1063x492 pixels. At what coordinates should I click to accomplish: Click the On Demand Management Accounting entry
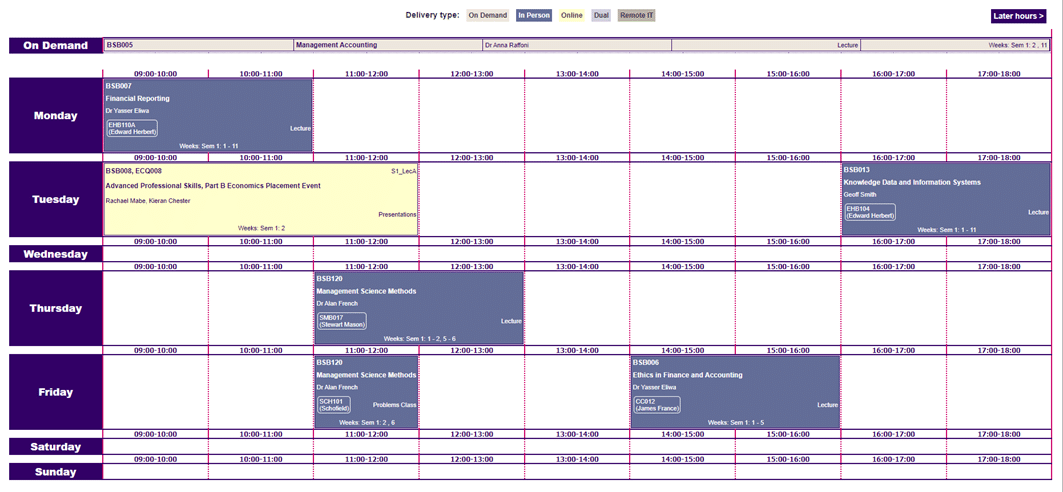point(336,45)
